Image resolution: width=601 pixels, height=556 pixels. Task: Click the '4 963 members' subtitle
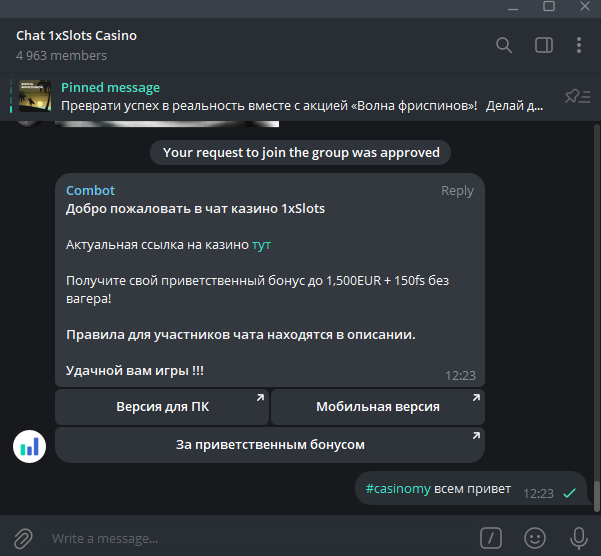(61, 56)
